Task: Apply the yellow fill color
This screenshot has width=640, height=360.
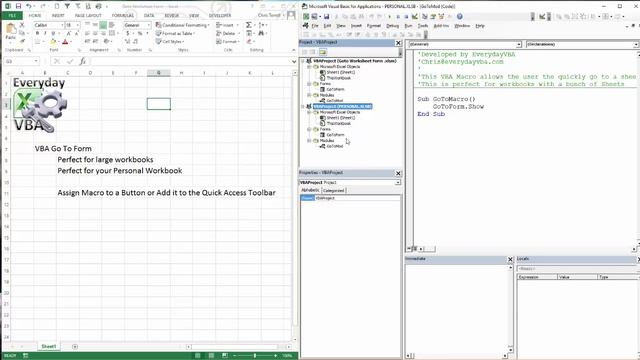Action: coord(53,42)
